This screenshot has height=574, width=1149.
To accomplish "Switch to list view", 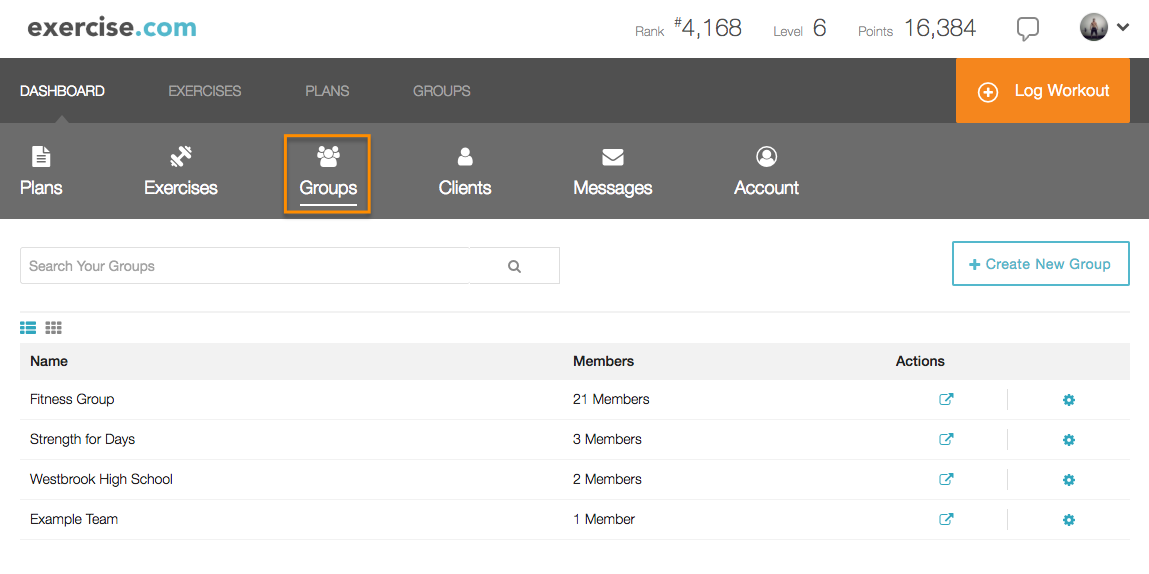I will pyautogui.click(x=28, y=328).
